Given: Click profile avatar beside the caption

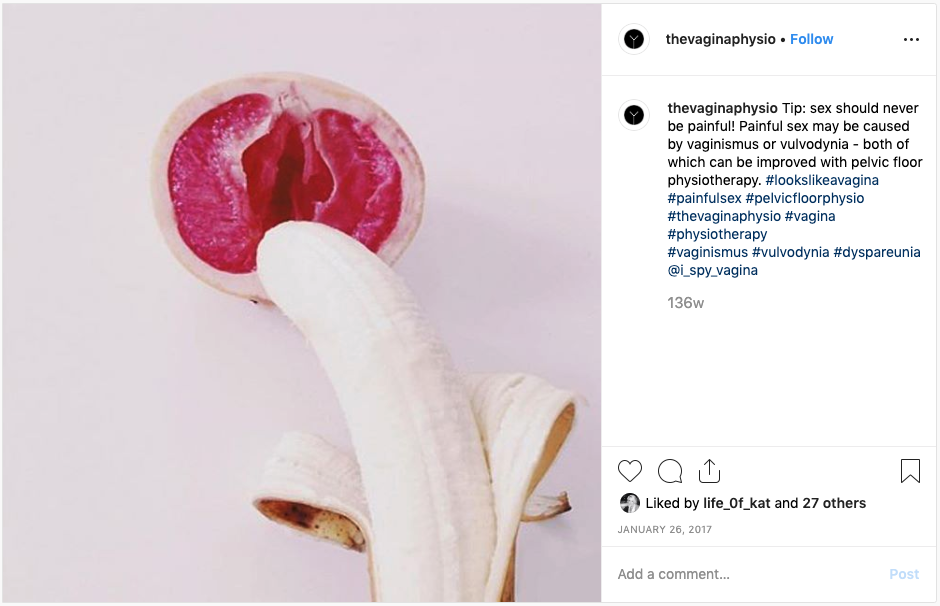Looking at the screenshot, I should pos(634,115).
